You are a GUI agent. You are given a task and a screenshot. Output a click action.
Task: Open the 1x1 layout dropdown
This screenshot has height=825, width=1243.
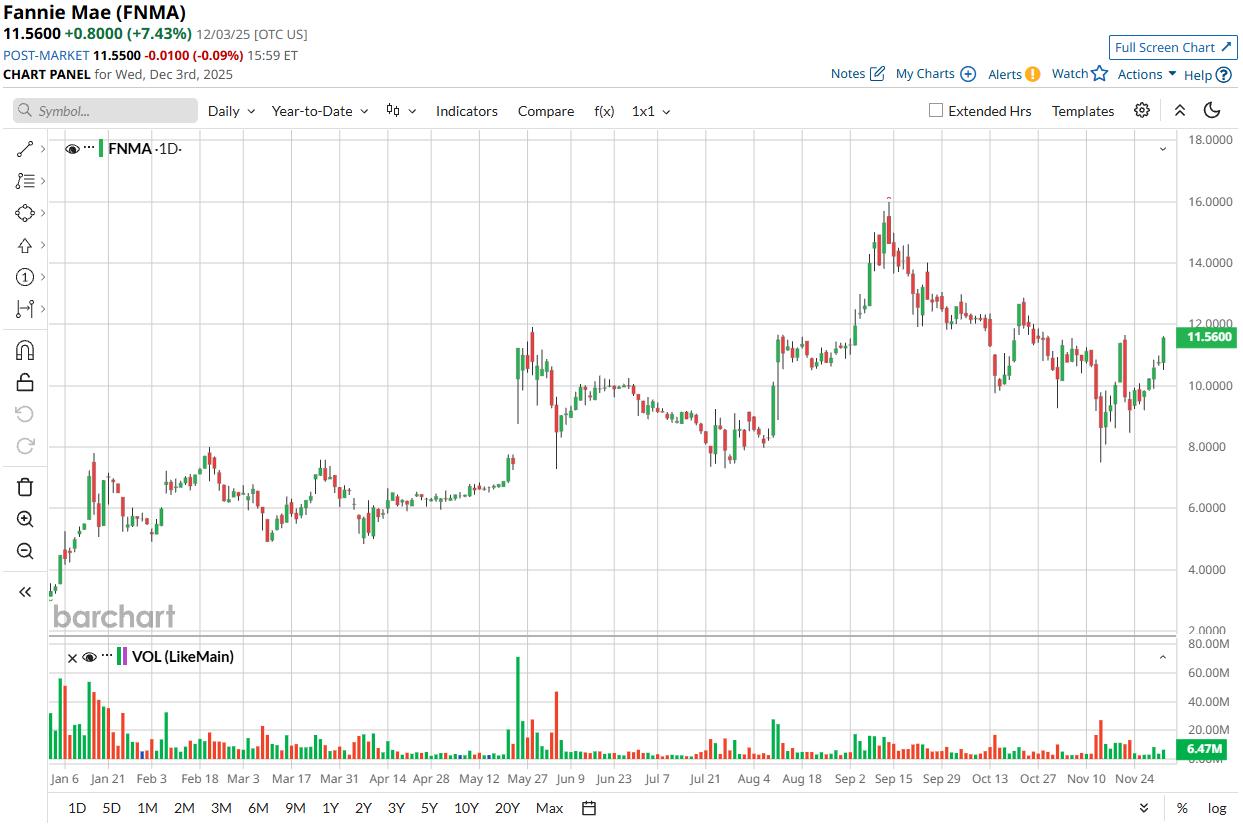click(651, 111)
